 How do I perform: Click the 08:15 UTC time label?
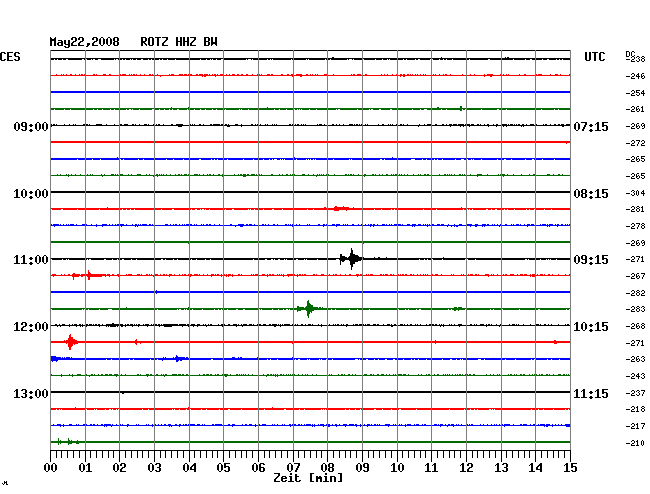click(x=591, y=194)
